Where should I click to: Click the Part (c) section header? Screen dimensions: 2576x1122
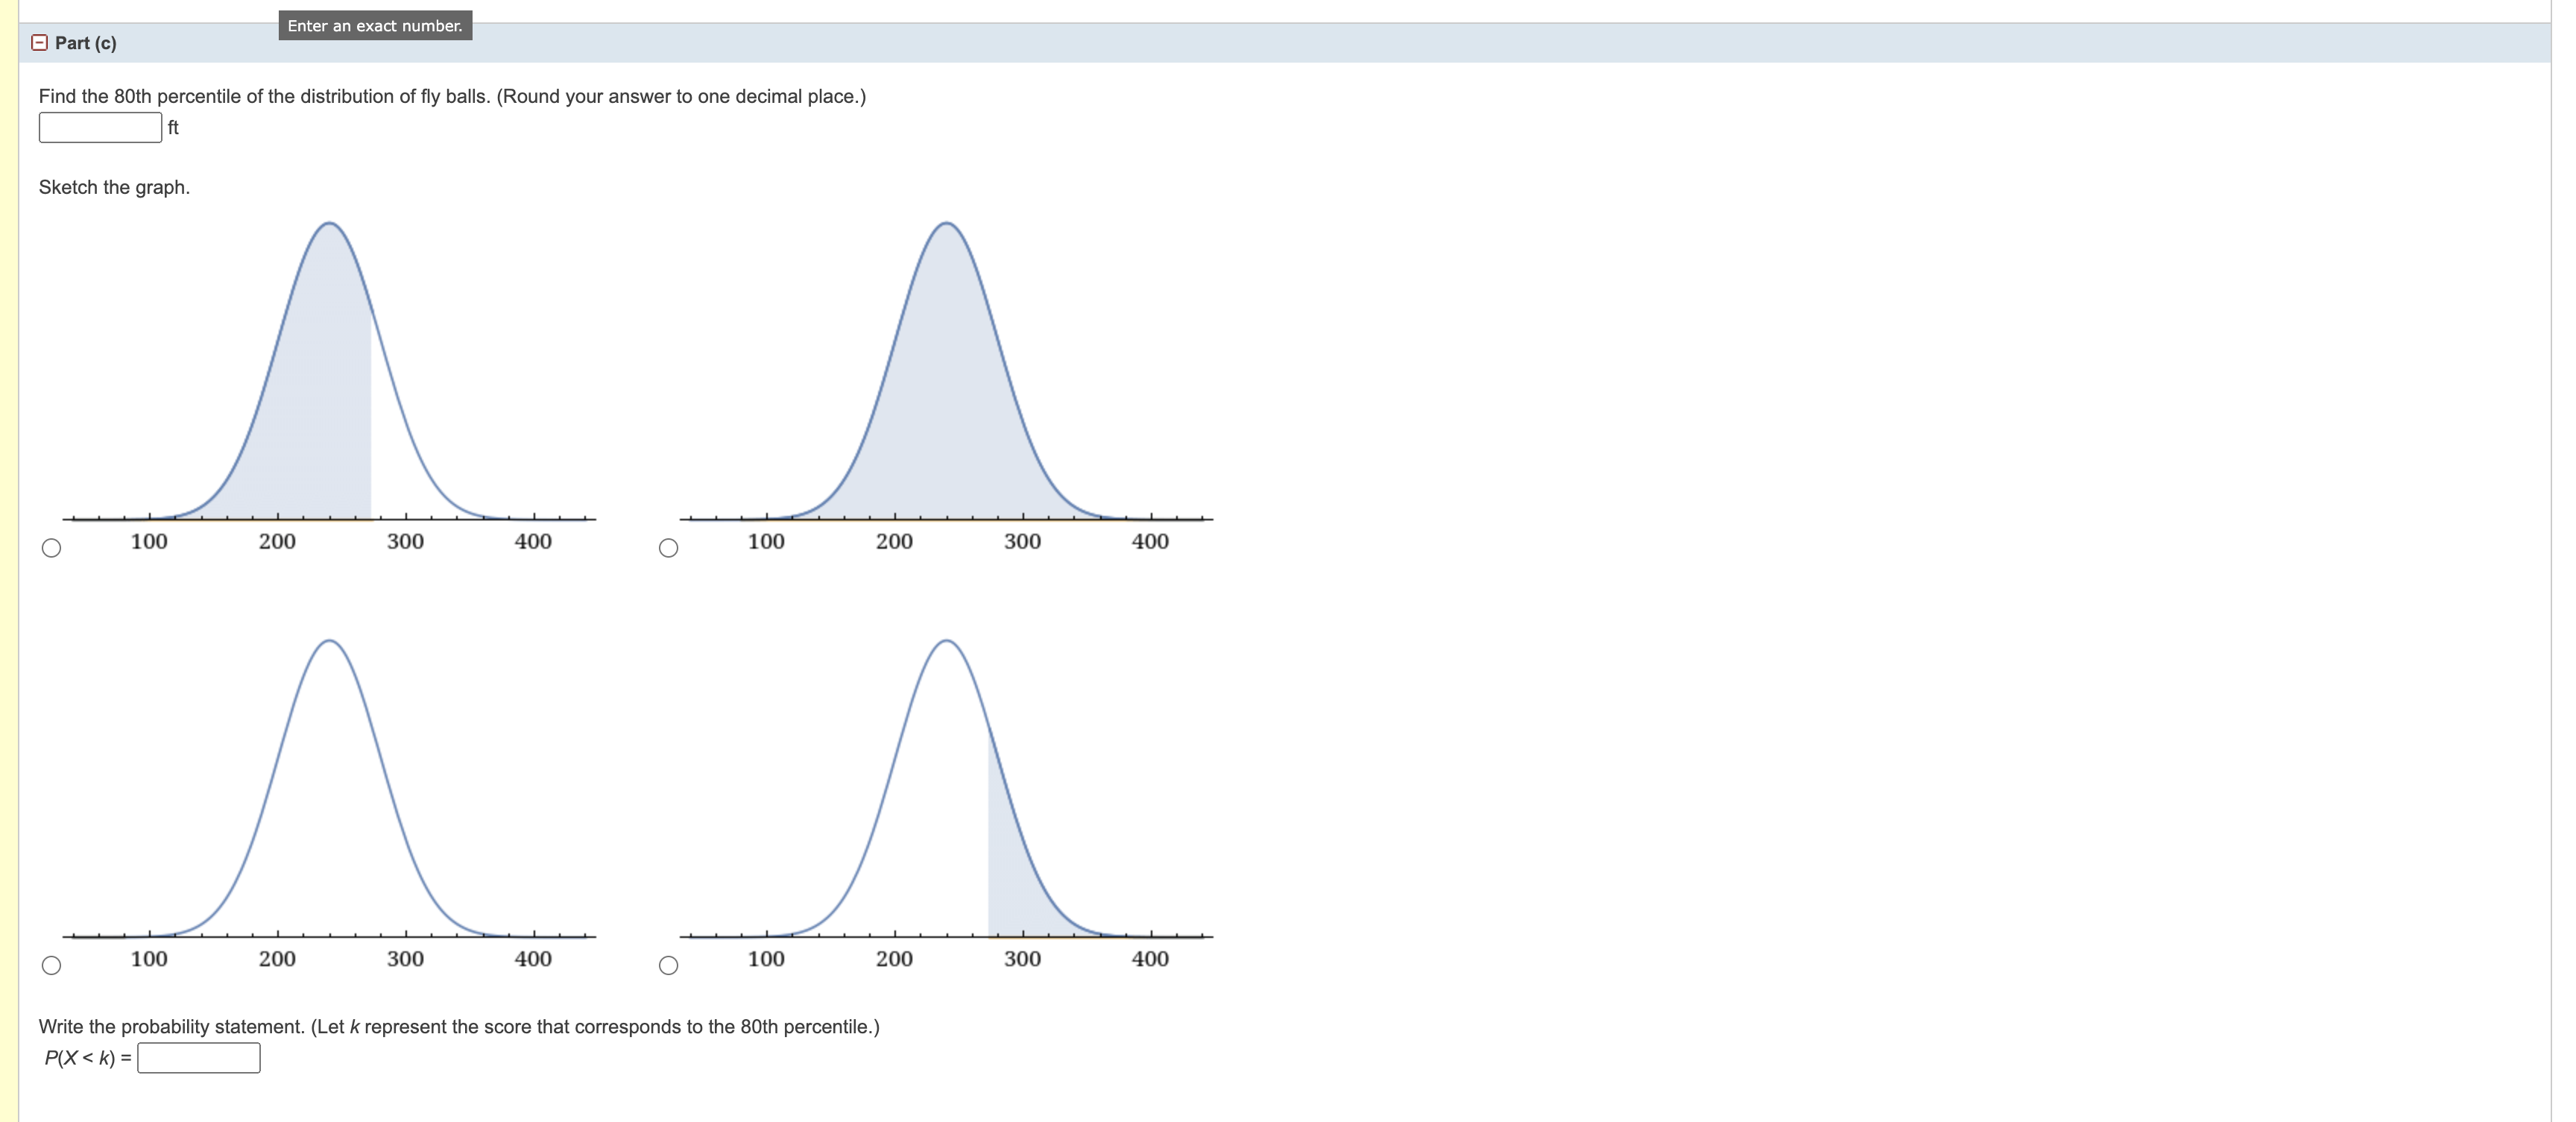click(86, 43)
